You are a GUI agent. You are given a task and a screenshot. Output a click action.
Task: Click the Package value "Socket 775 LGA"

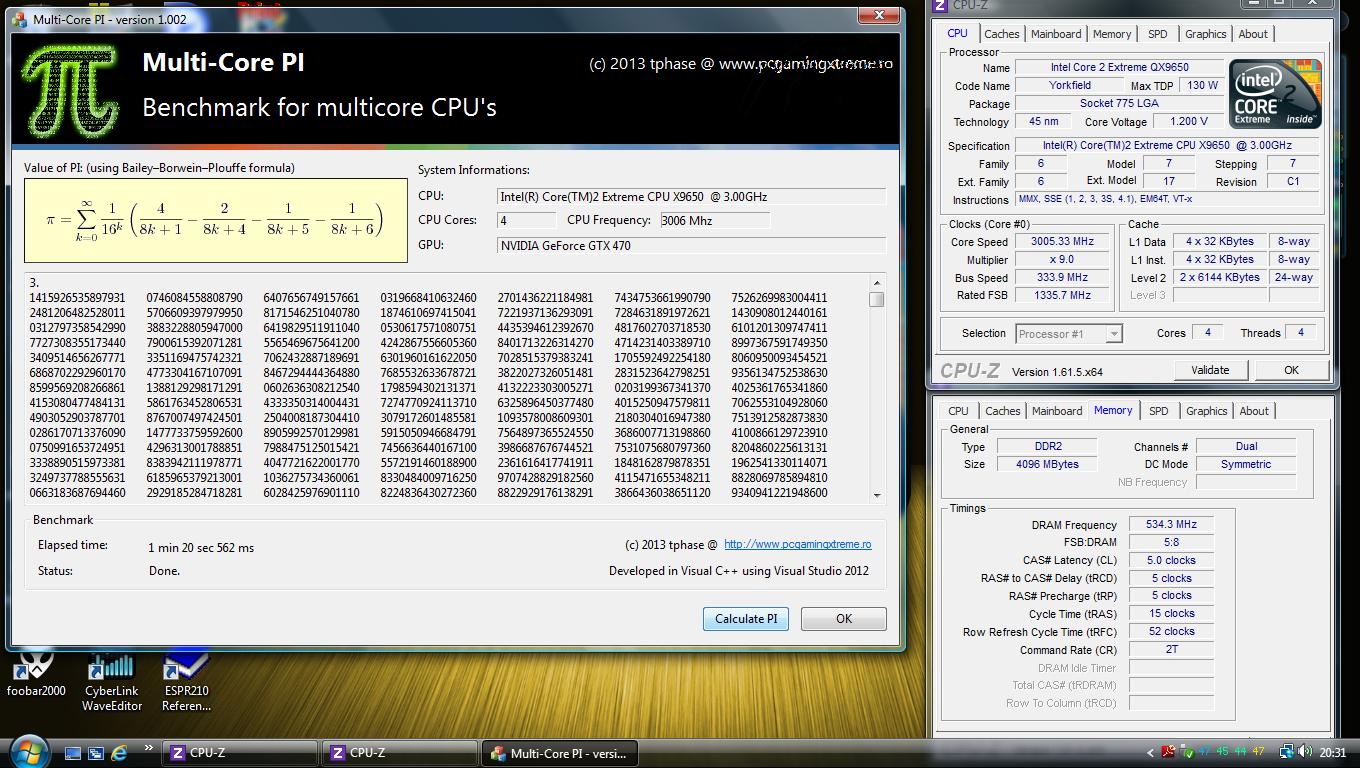coord(1119,104)
